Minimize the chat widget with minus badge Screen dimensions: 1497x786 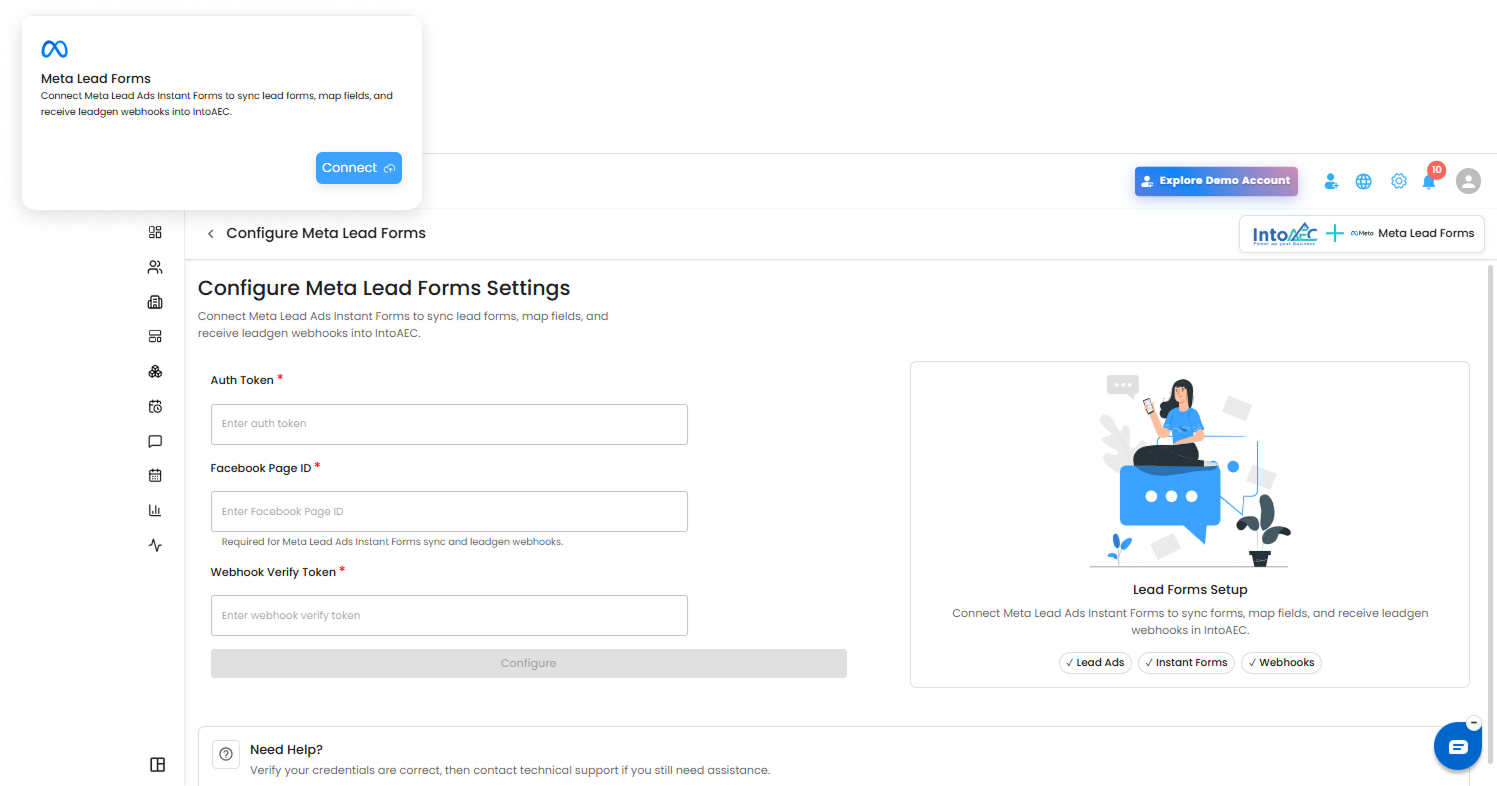[x=1473, y=723]
